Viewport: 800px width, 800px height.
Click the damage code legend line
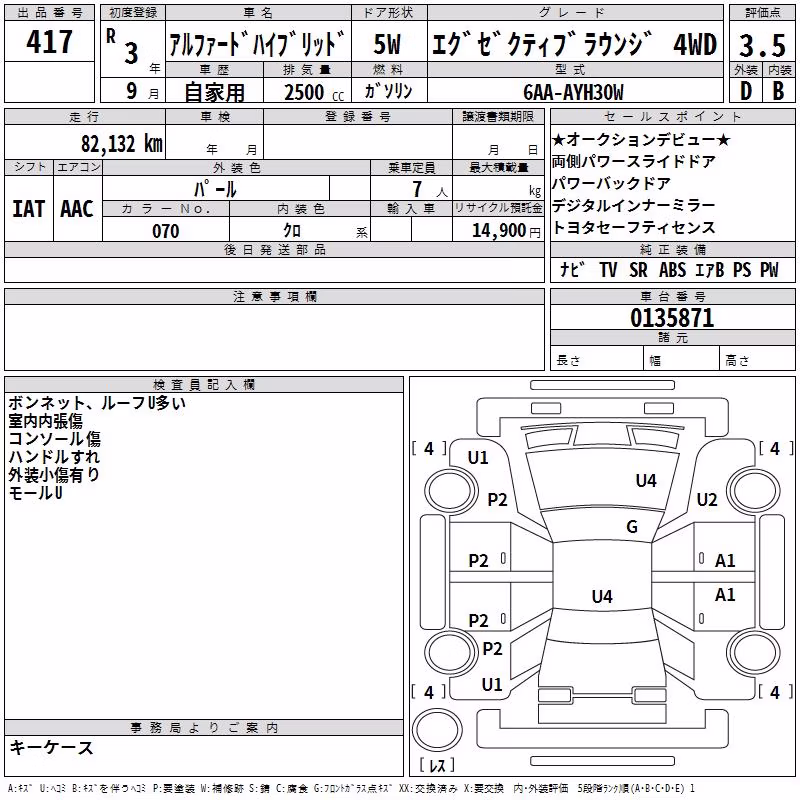pyautogui.click(x=351, y=789)
